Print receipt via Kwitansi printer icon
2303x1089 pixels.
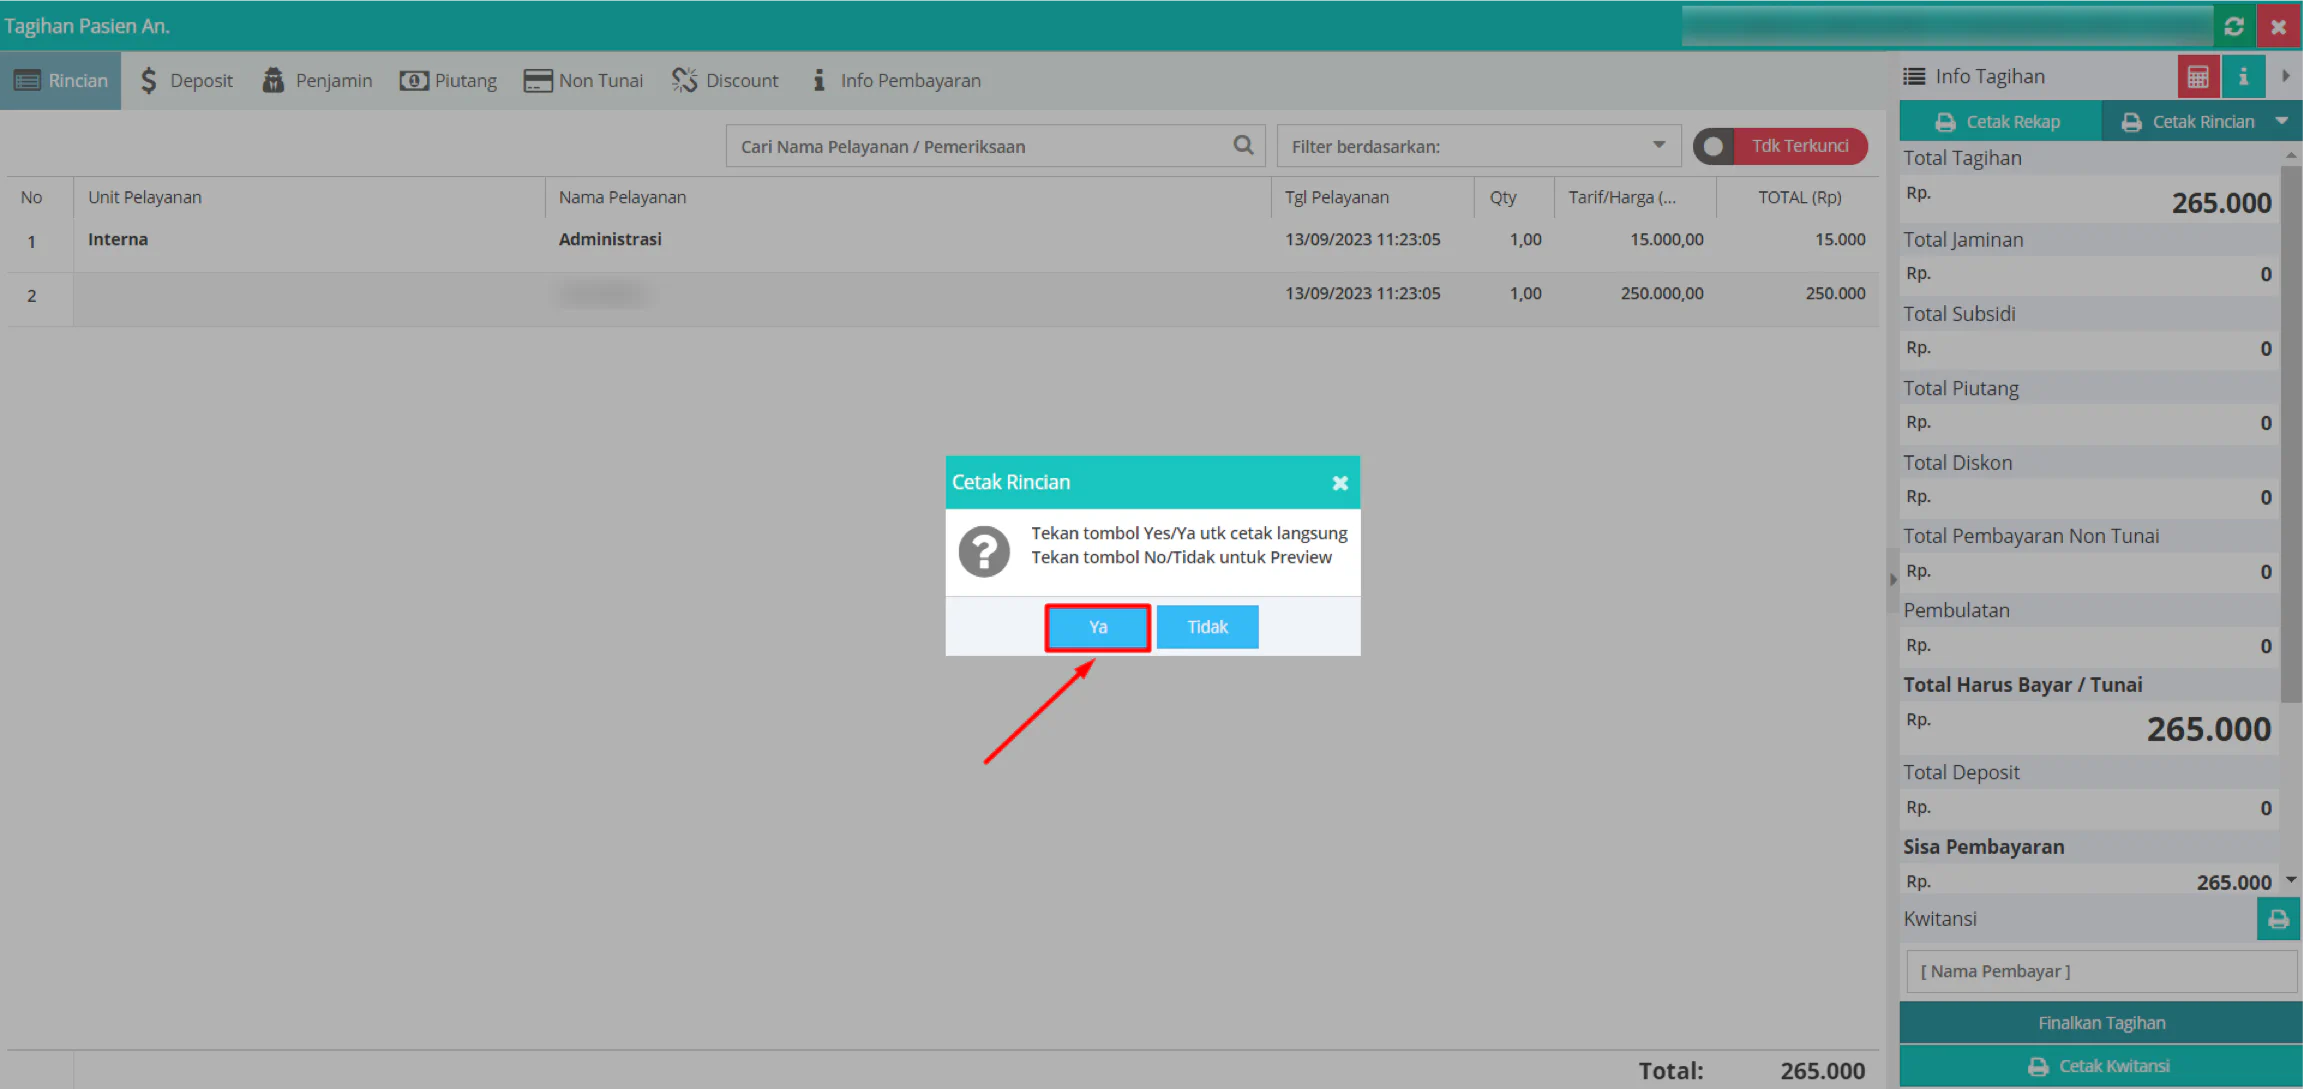click(2278, 919)
